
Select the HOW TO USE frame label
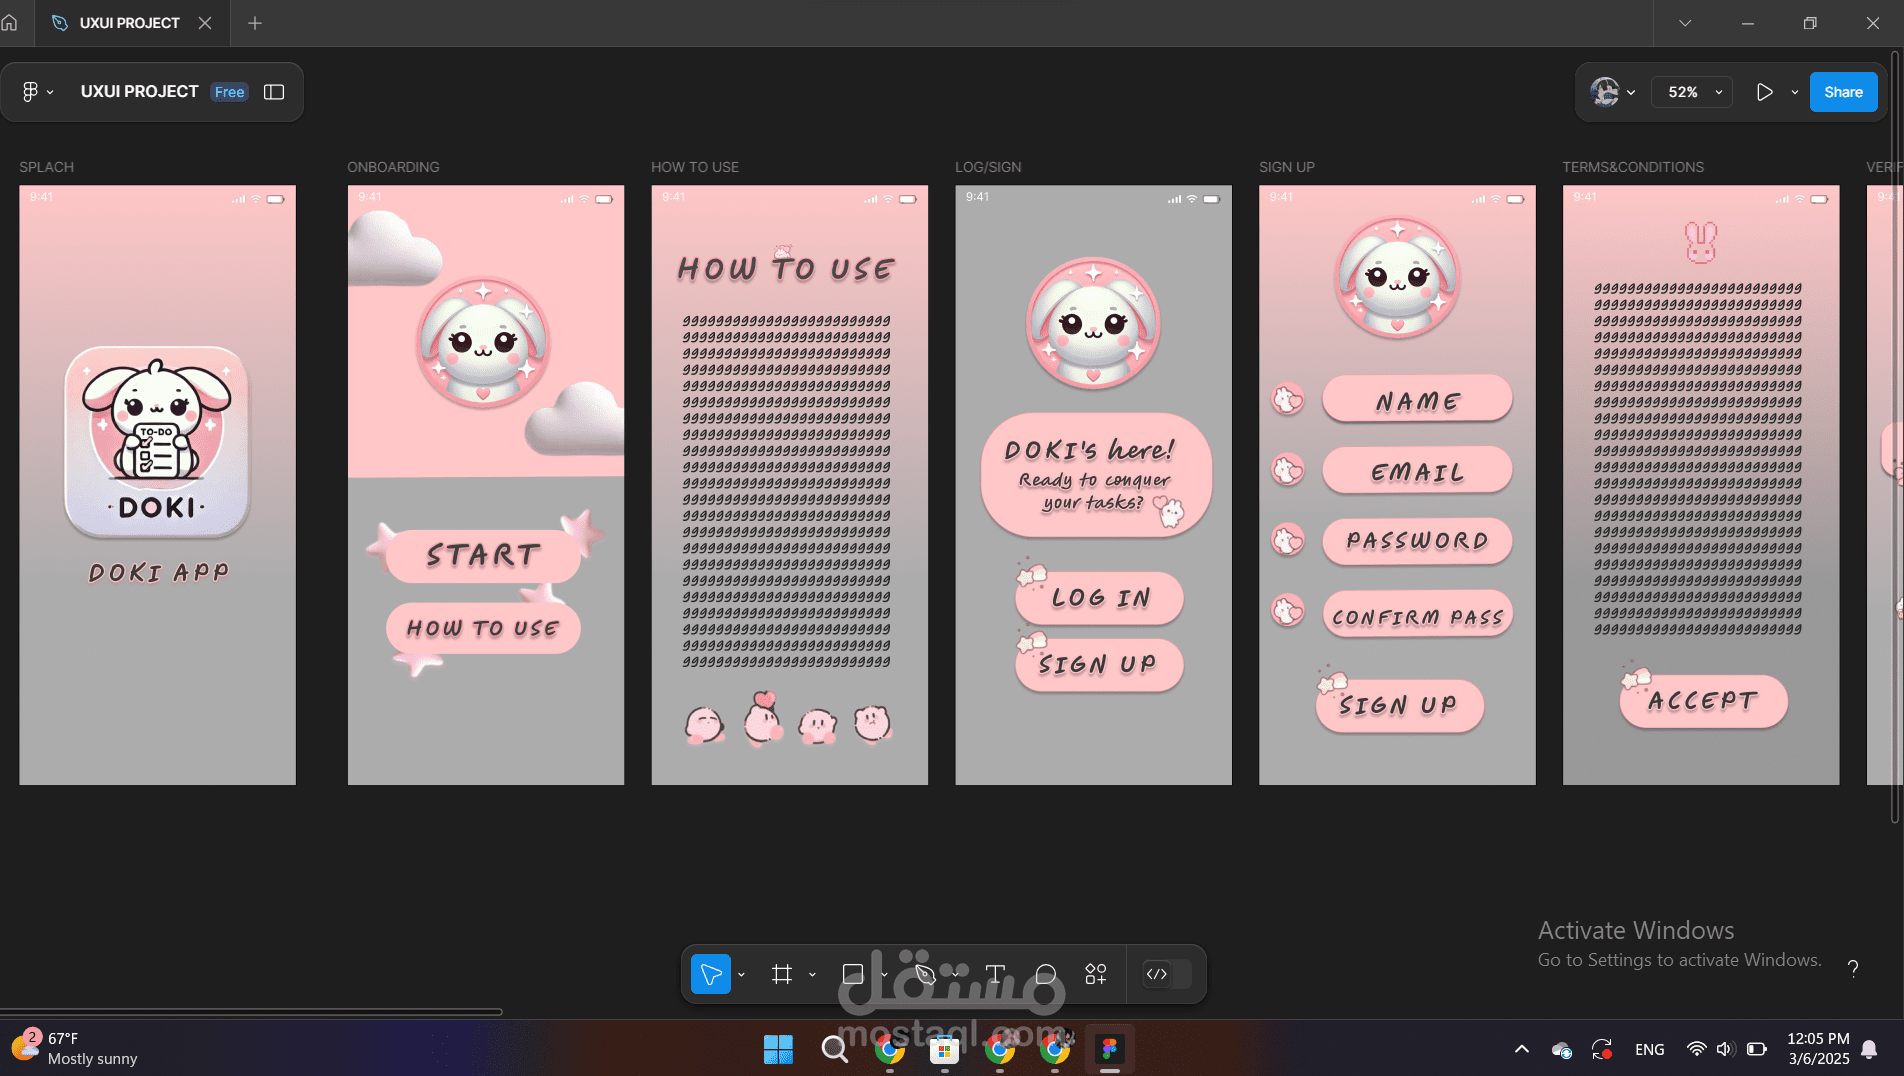tap(695, 167)
